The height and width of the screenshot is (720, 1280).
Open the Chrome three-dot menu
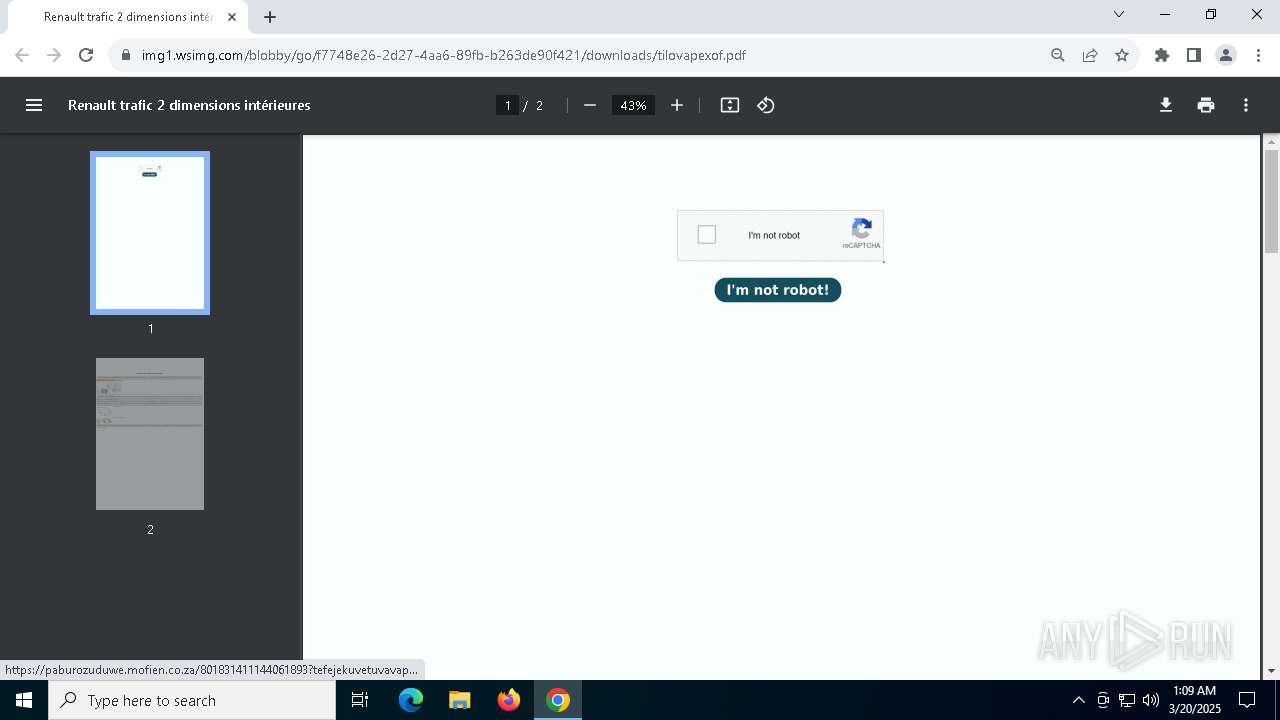[1257, 55]
